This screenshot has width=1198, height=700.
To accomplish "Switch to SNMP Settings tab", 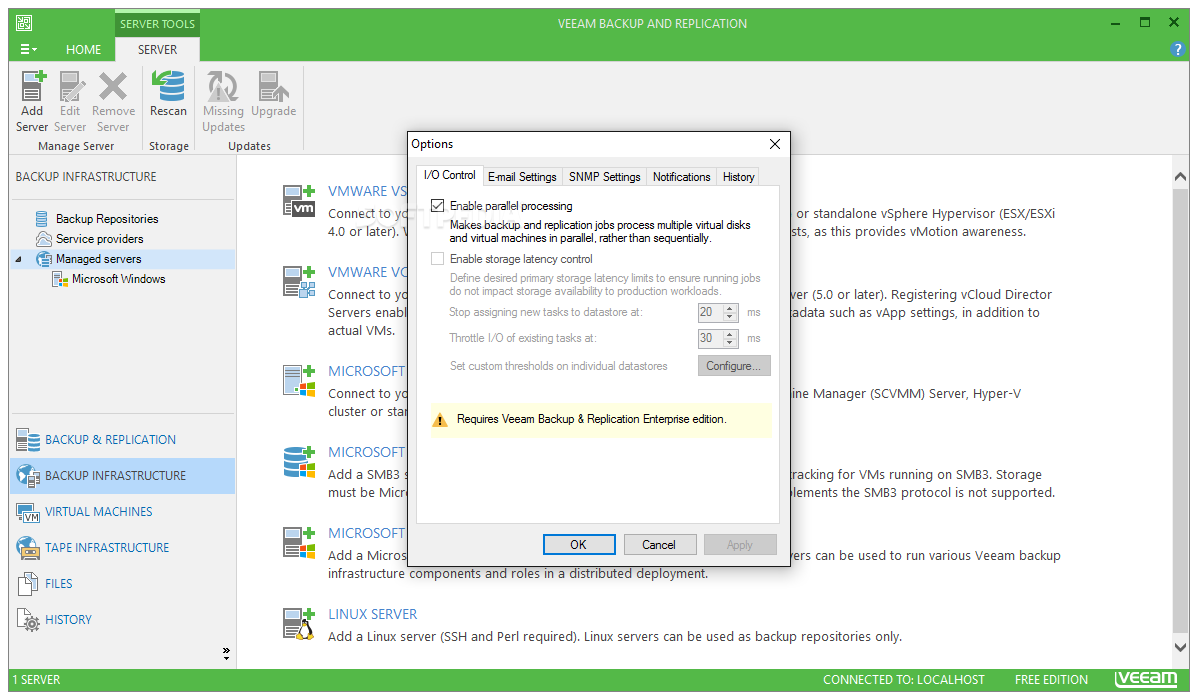I will point(604,177).
